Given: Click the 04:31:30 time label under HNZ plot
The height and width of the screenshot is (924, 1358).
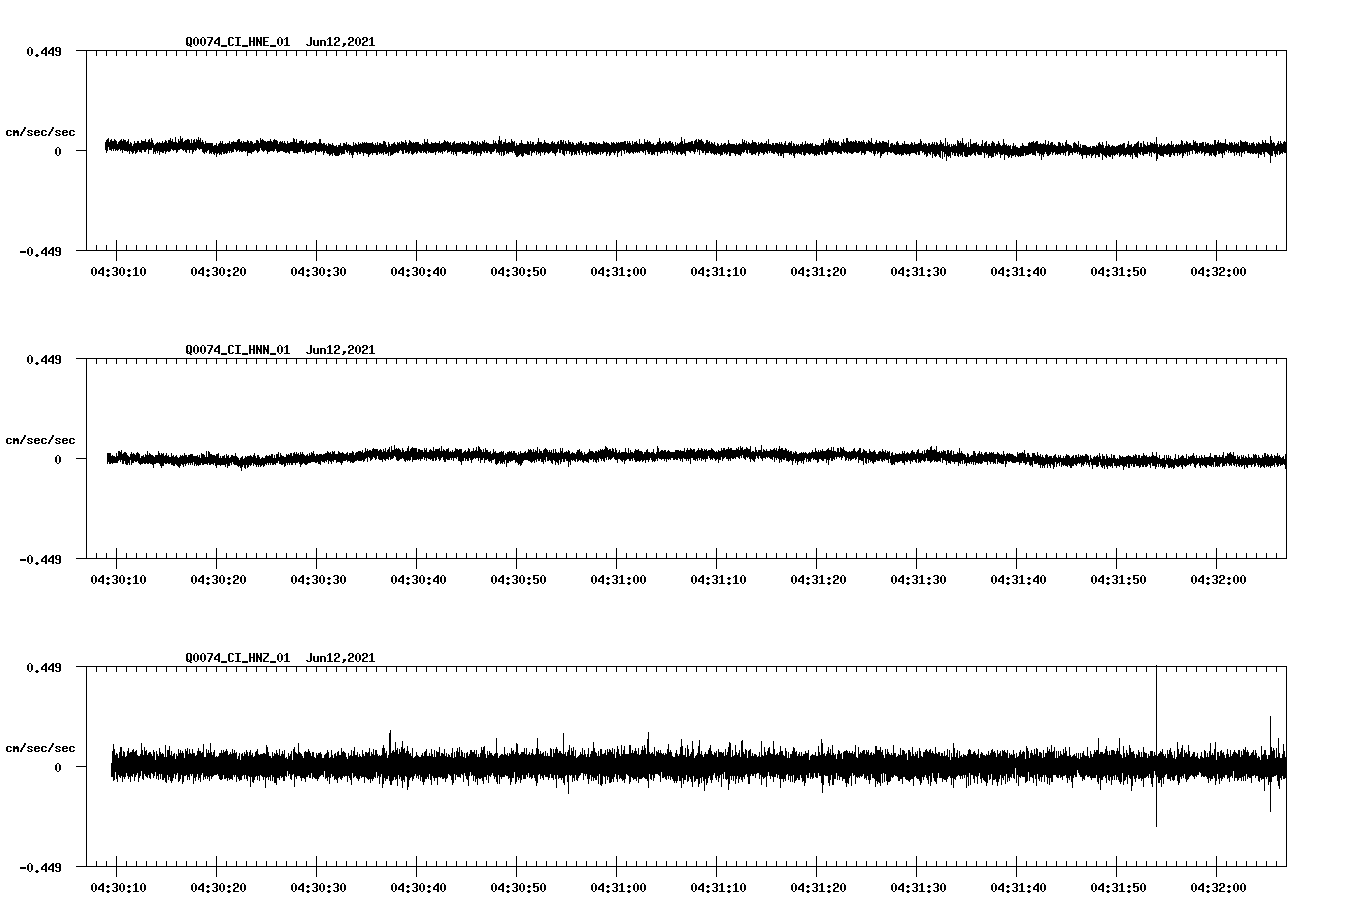Looking at the screenshot, I should click(x=918, y=888).
